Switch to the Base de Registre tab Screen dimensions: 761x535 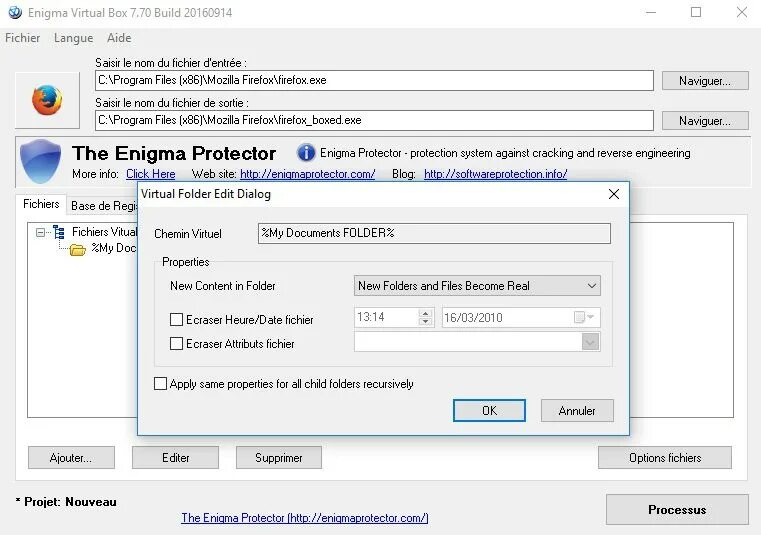coord(103,206)
